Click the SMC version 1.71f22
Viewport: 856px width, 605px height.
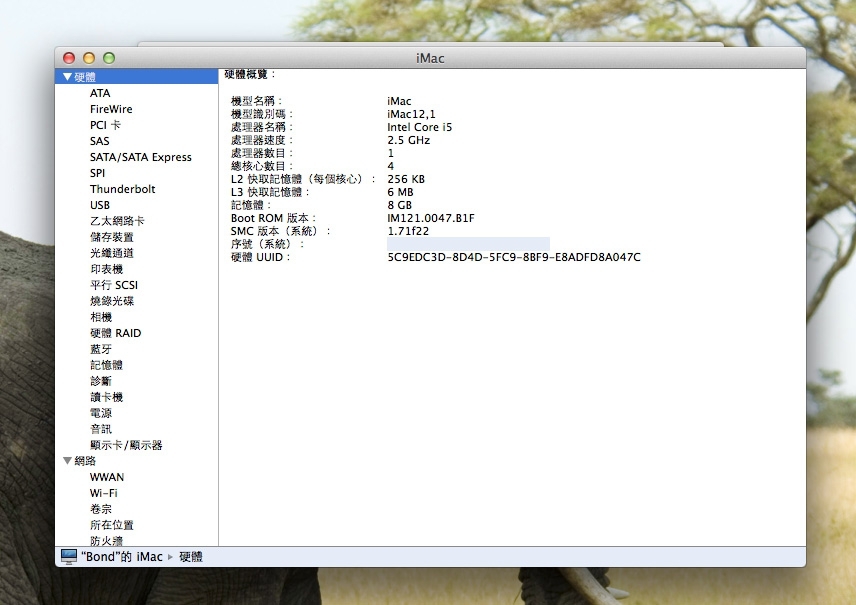click(x=408, y=231)
